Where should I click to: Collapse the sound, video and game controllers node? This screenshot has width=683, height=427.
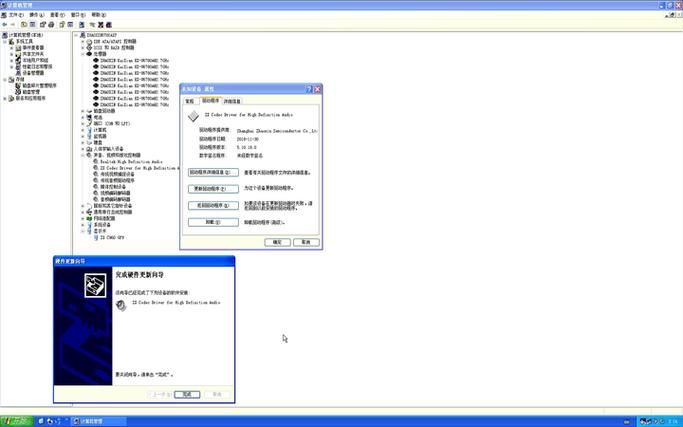82,155
